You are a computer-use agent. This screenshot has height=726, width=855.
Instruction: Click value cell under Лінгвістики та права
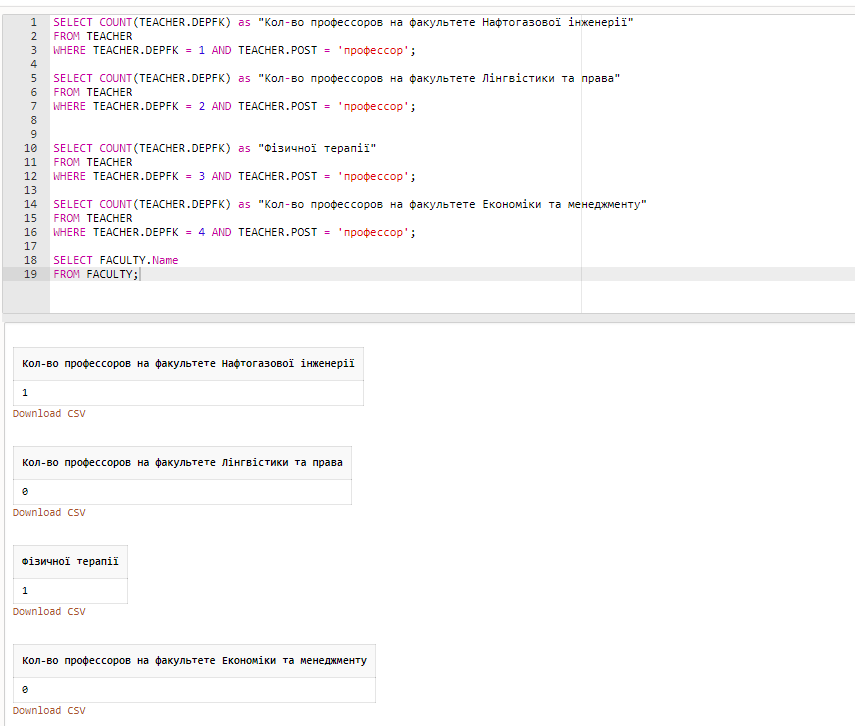click(x=182, y=492)
